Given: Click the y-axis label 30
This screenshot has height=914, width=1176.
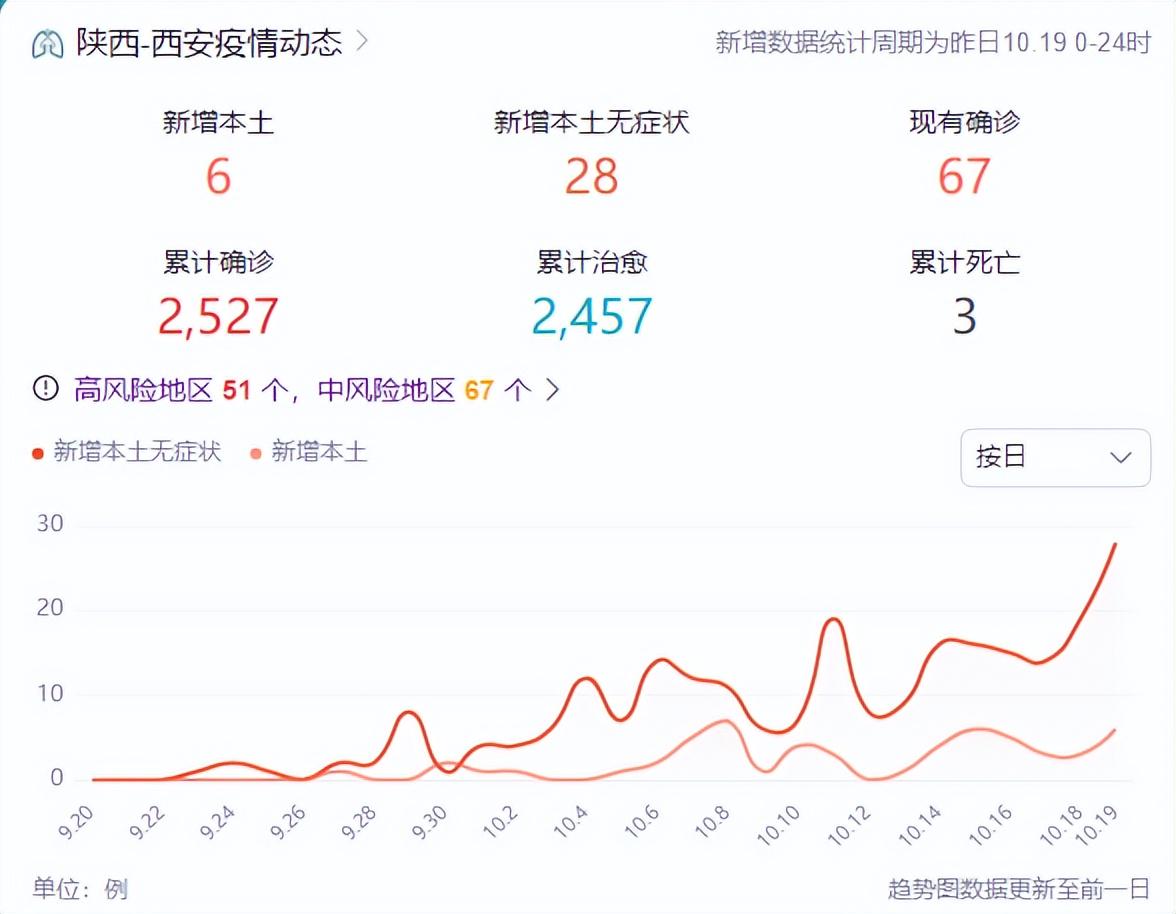Looking at the screenshot, I should click(x=50, y=523).
